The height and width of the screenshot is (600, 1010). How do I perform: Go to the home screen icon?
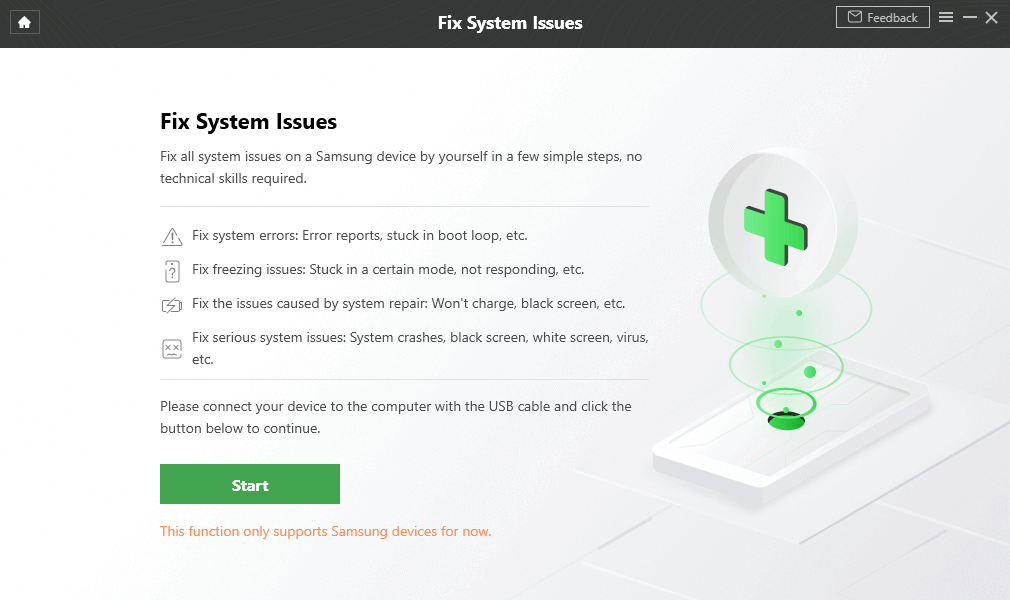[x=24, y=23]
